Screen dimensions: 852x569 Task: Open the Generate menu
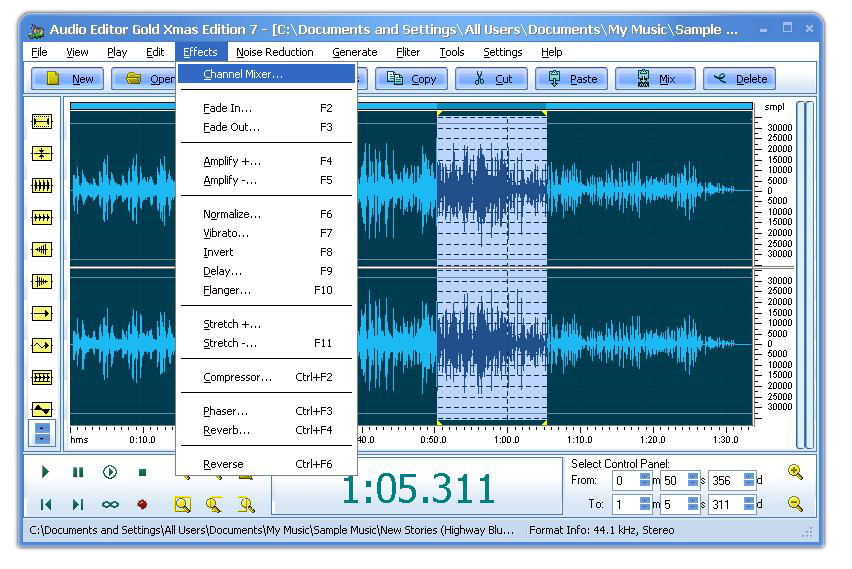click(355, 52)
